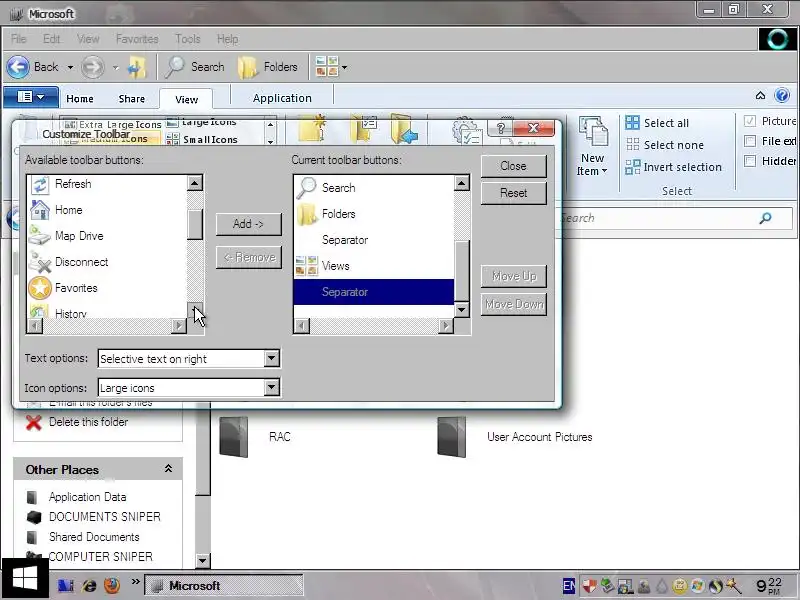Click current buttons list scroll-up arrow
800x600 pixels.
[462, 183]
